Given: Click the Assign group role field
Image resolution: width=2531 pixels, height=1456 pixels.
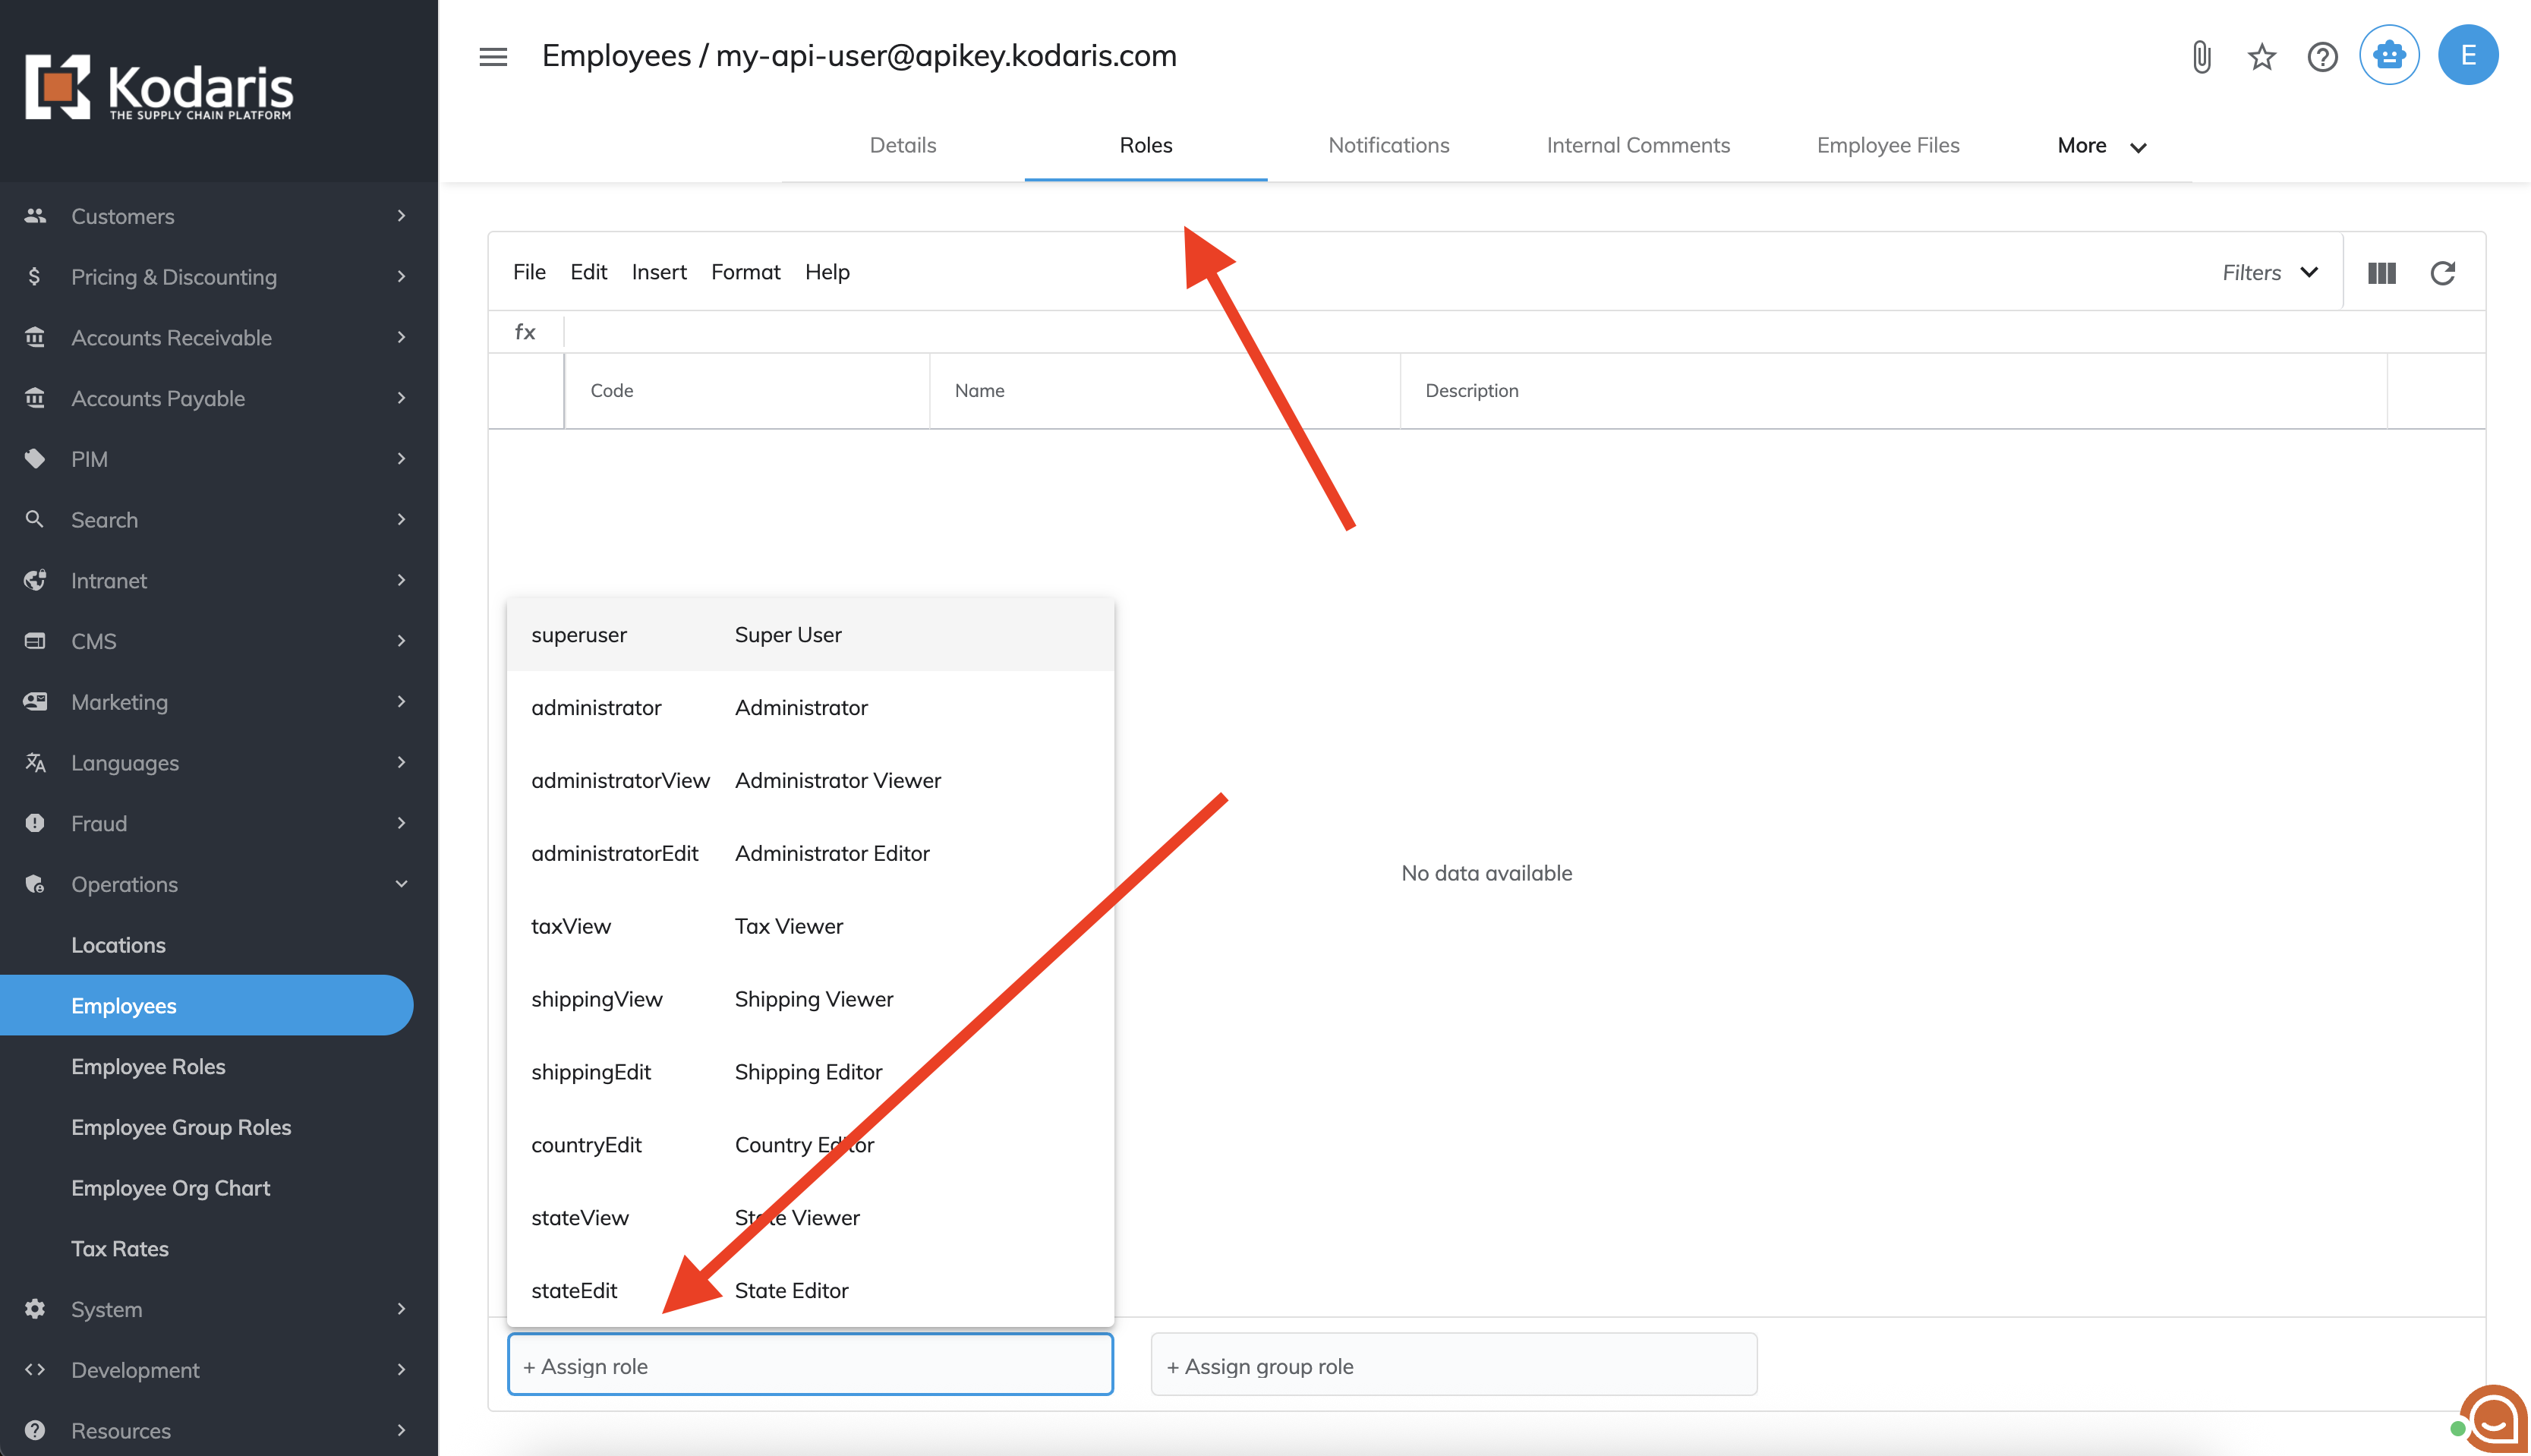Looking at the screenshot, I should (x=1453, y=1366).
